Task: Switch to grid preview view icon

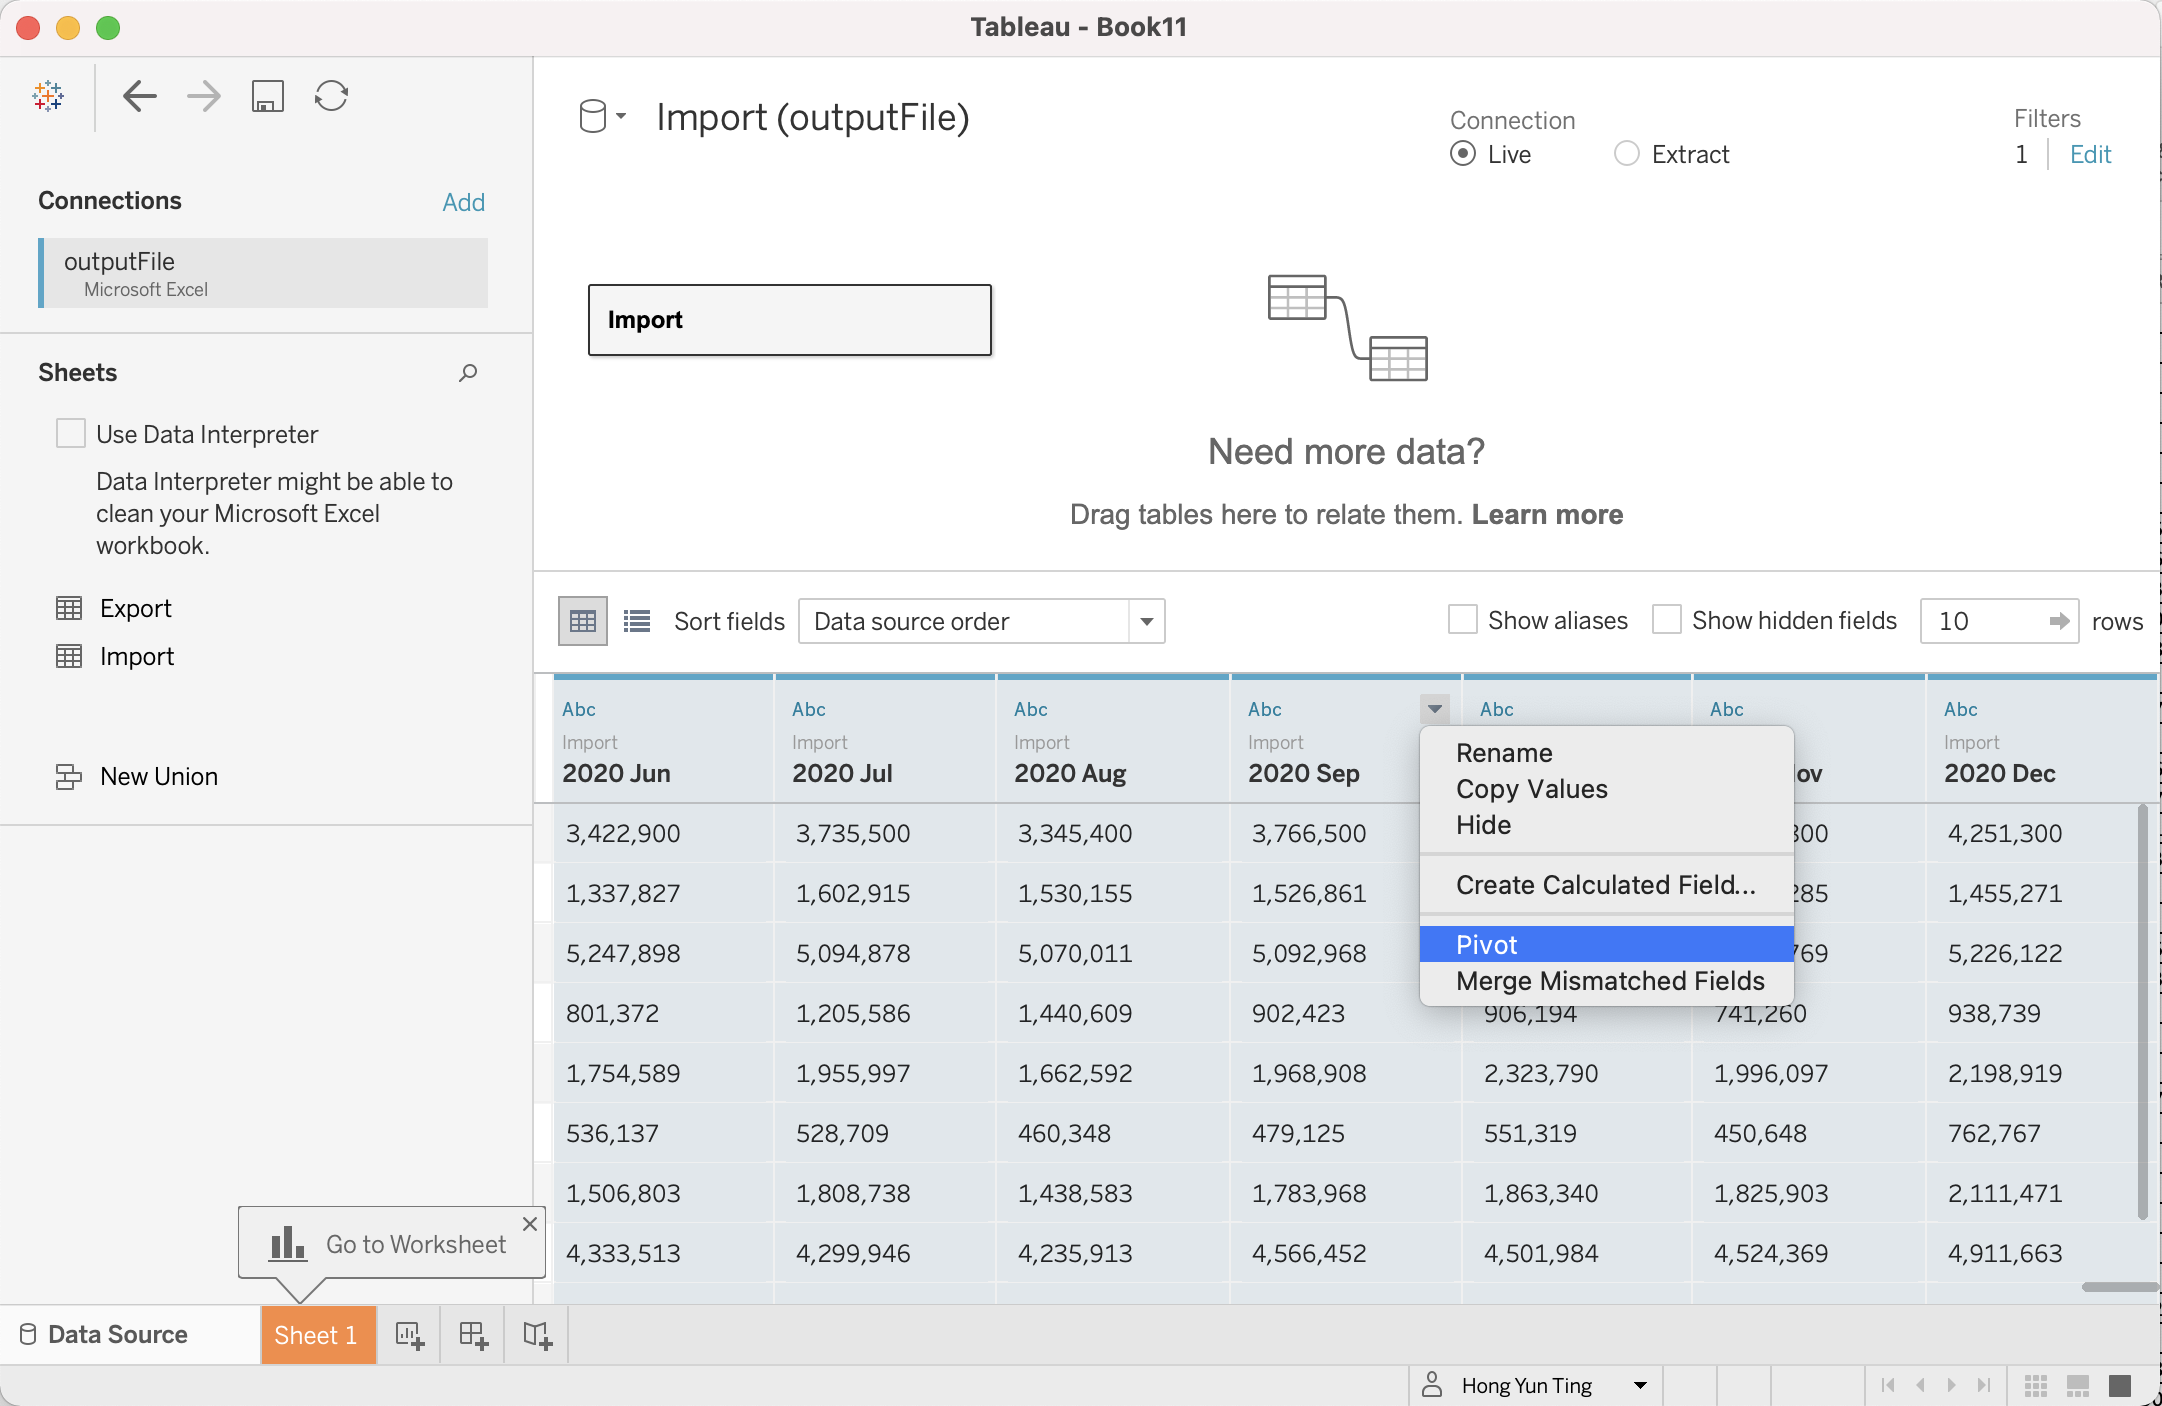Action: (583, 622)
